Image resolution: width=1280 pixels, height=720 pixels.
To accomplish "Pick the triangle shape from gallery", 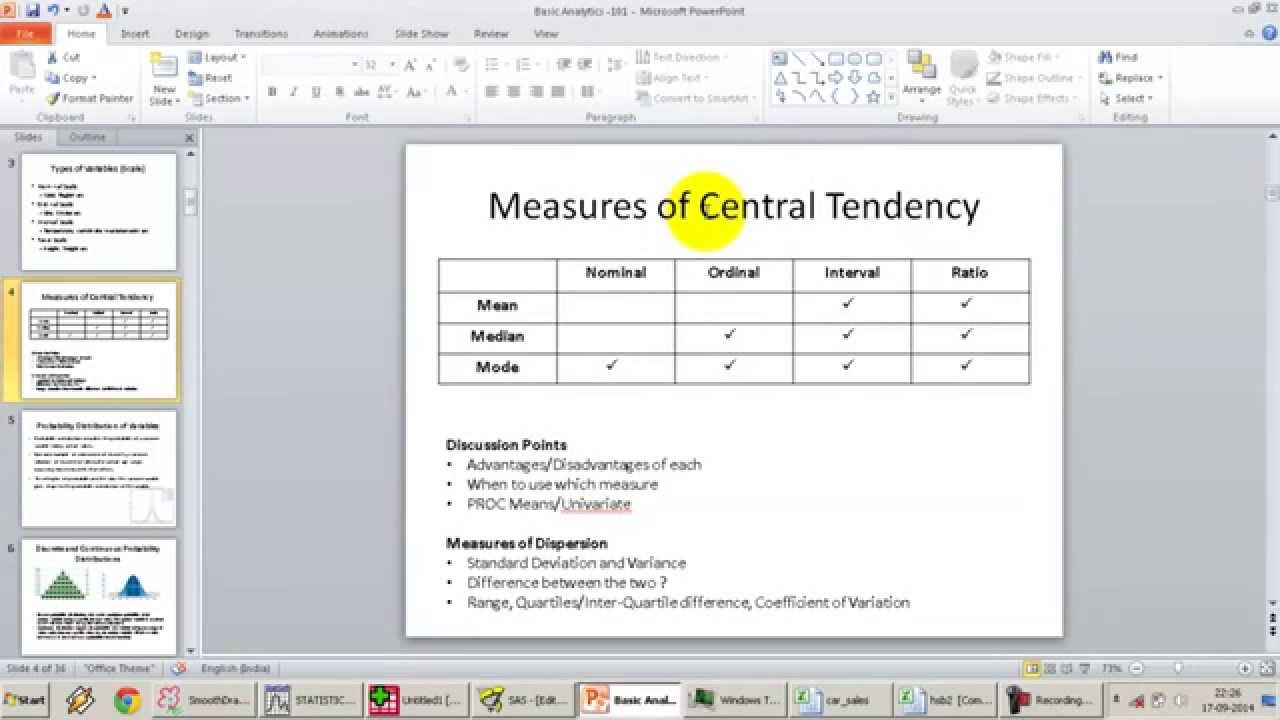I will pos(780,78).
